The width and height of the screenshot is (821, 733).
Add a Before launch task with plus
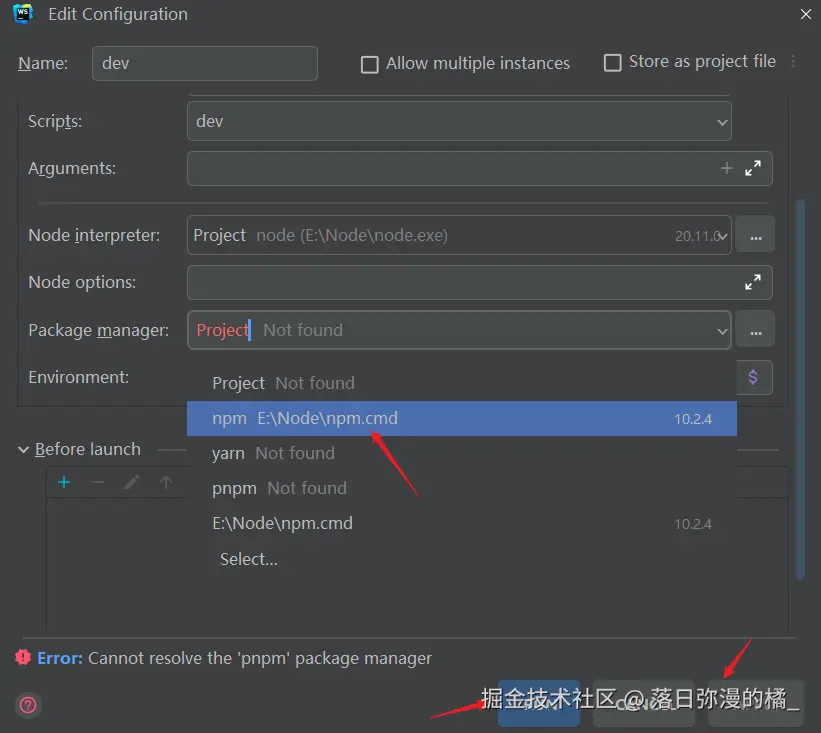coord(64,482)
